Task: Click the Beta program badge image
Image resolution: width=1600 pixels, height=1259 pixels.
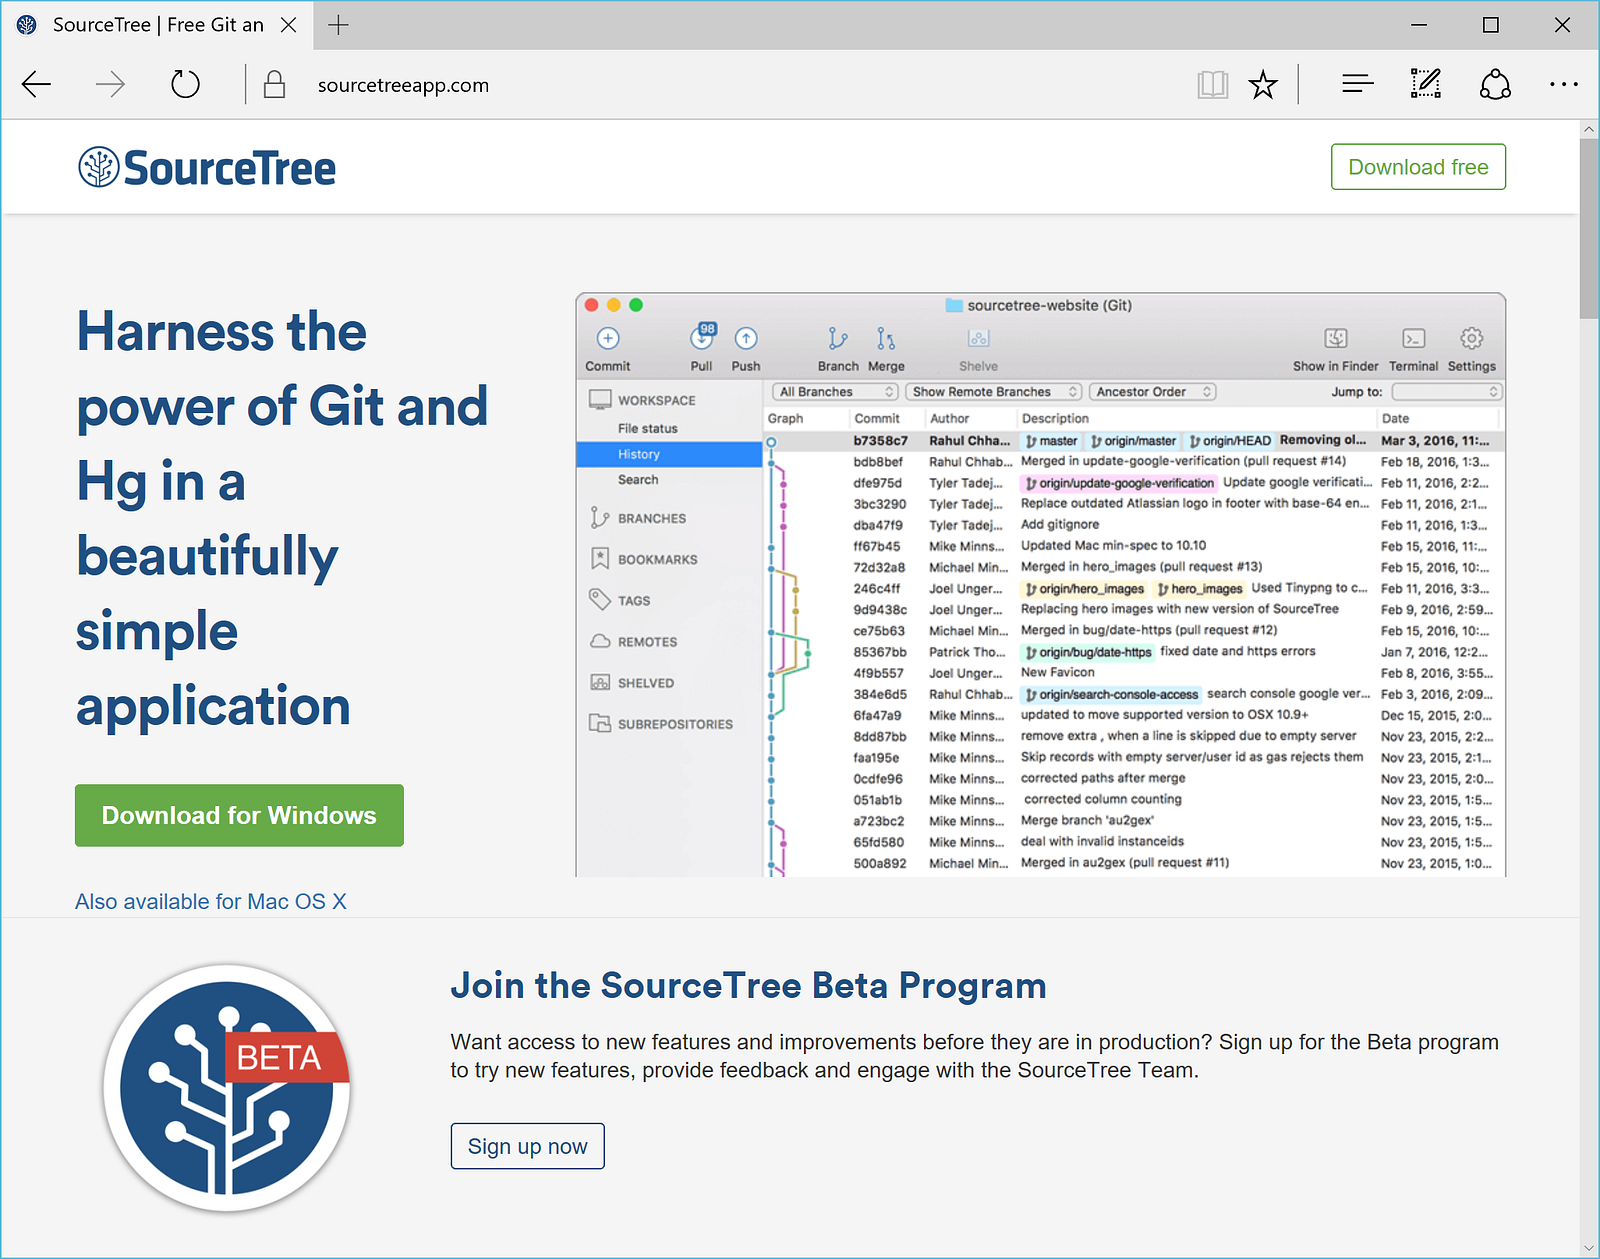Action: tap(228, 1088)
